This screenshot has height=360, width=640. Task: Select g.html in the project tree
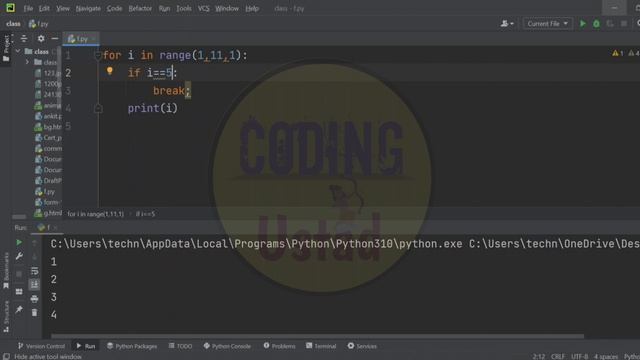click(48, 213)
